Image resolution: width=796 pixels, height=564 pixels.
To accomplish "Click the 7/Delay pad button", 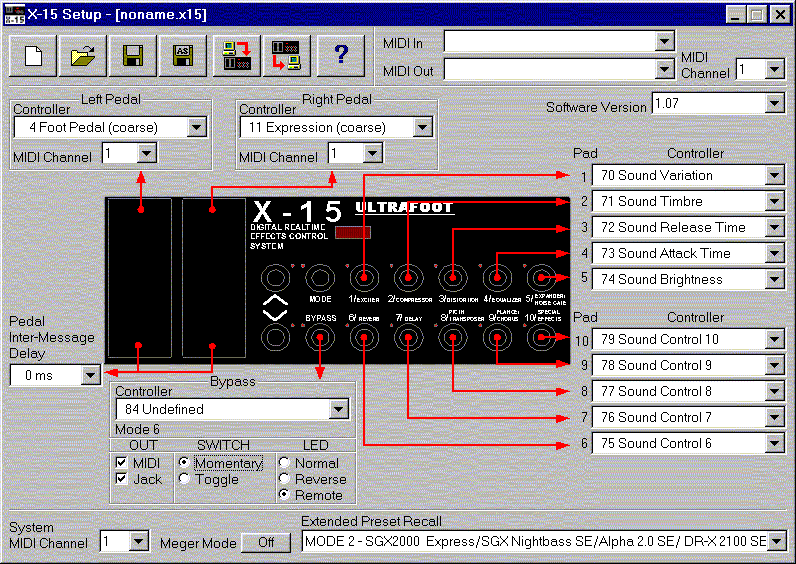I will pyautogui.click(x=408, y=338).
